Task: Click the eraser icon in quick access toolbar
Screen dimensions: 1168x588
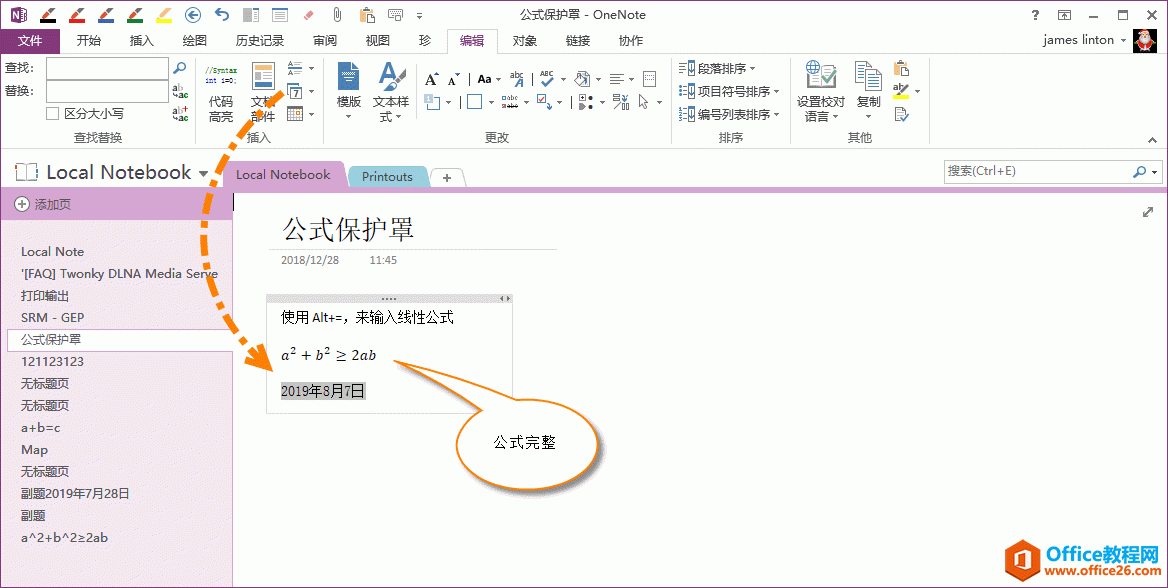Action: click(308, 15)
